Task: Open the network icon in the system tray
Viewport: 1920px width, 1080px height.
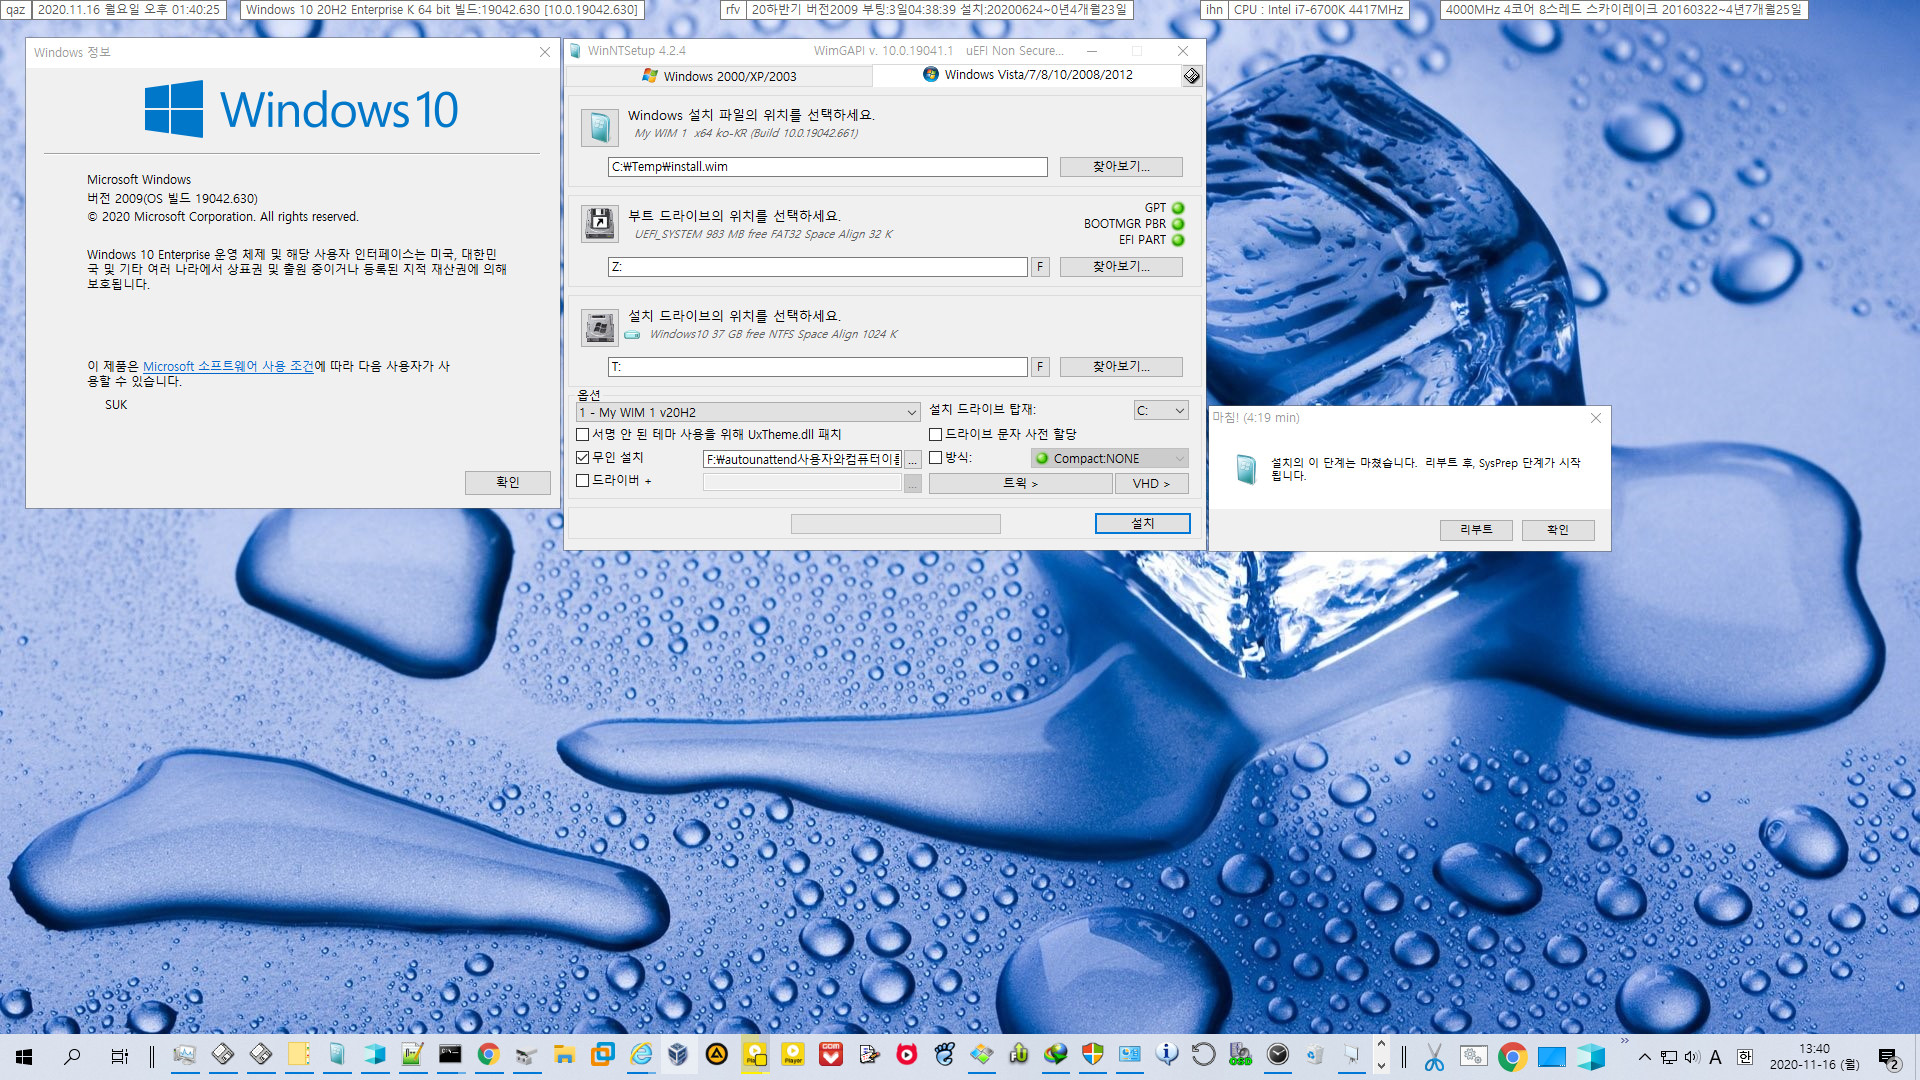Action: tap(1668, 1057)
